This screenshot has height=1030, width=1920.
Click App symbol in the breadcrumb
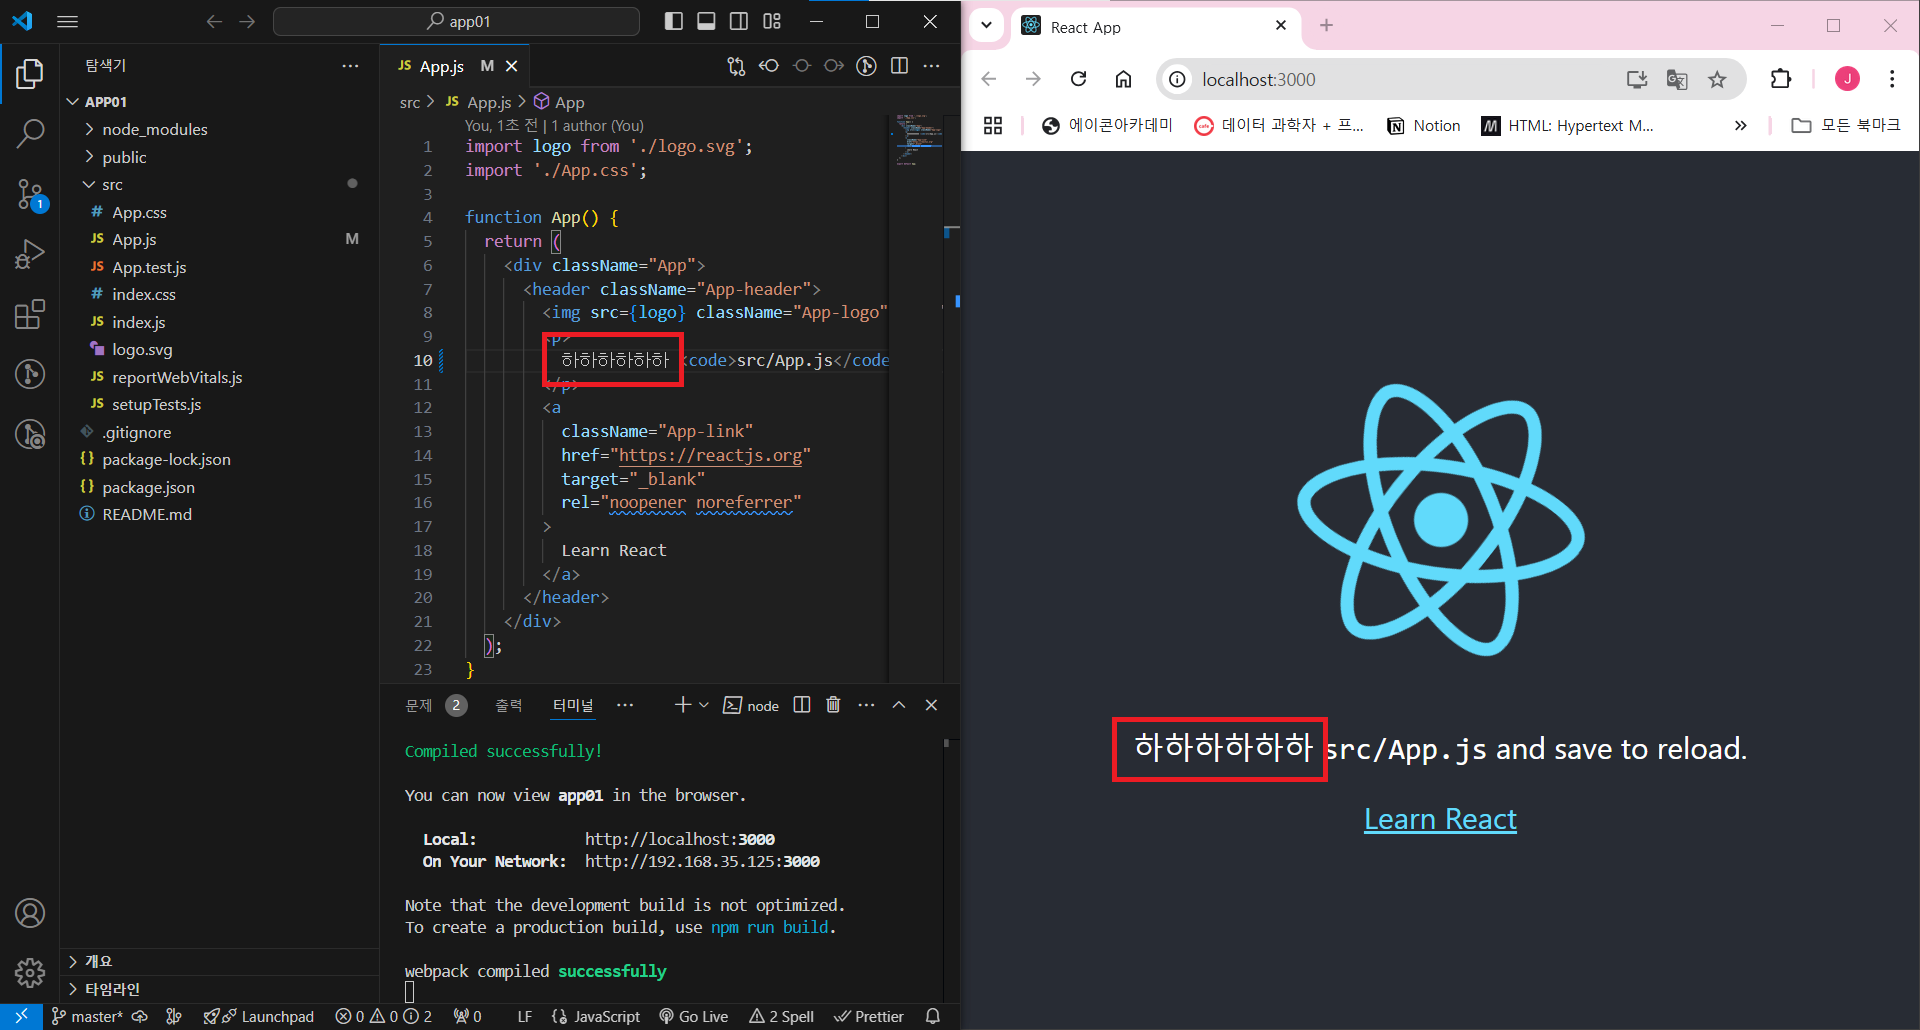pyautogui.click(x=570, y=102)
